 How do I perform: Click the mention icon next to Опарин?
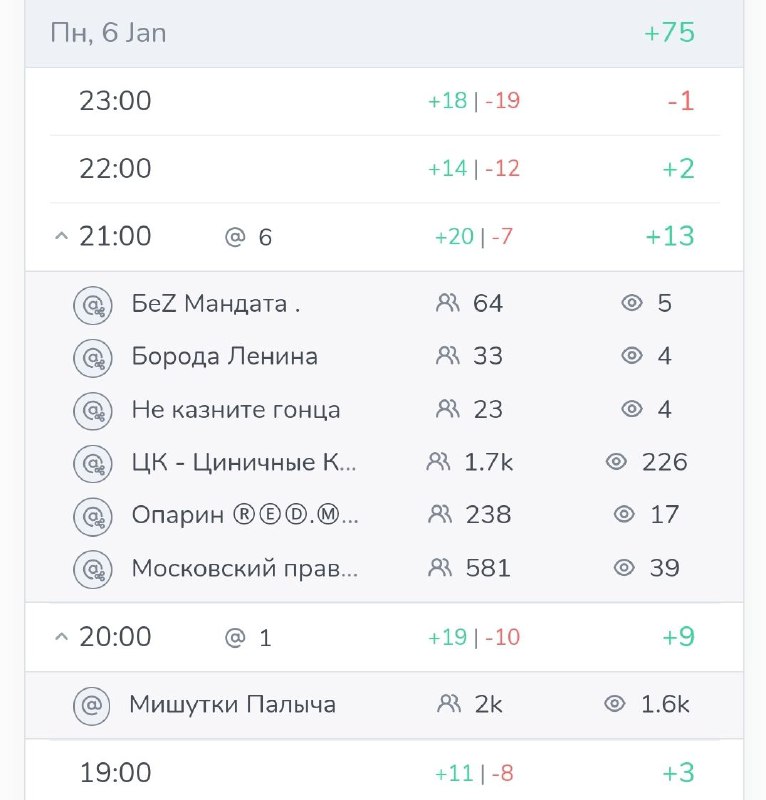tap(92, 517)
